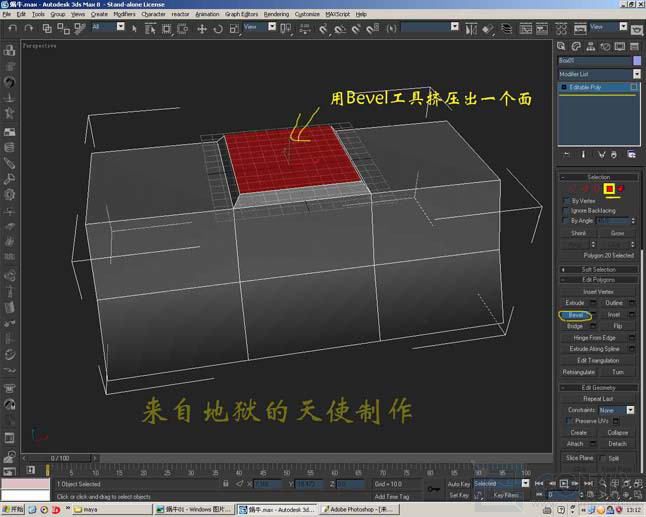This screenshot has width=646, height=517.
Task: Click the Undo arrow in main toolbar
Action: coord(13,28)
